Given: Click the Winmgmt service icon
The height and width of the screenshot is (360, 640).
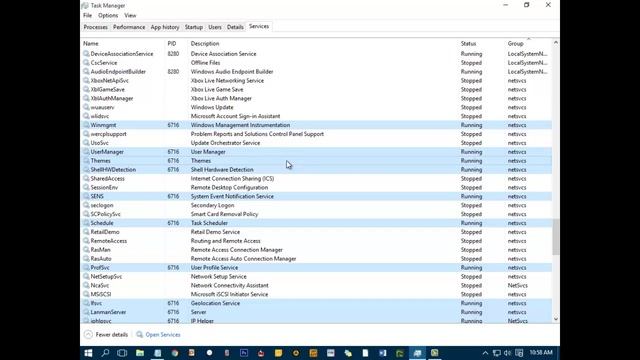Looking at the screenshot, I should coord(86,125).
